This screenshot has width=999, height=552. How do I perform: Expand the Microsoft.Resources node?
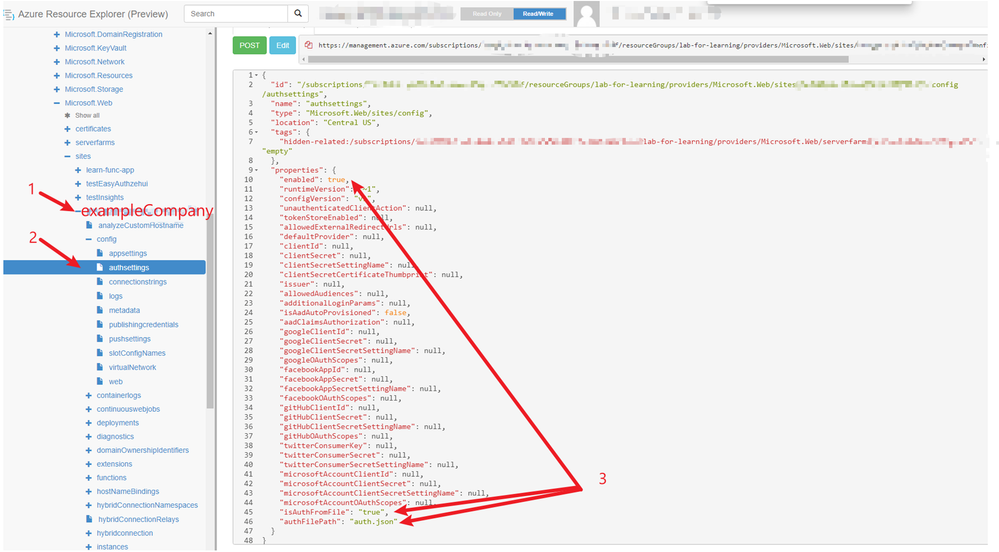pos(57,75)
